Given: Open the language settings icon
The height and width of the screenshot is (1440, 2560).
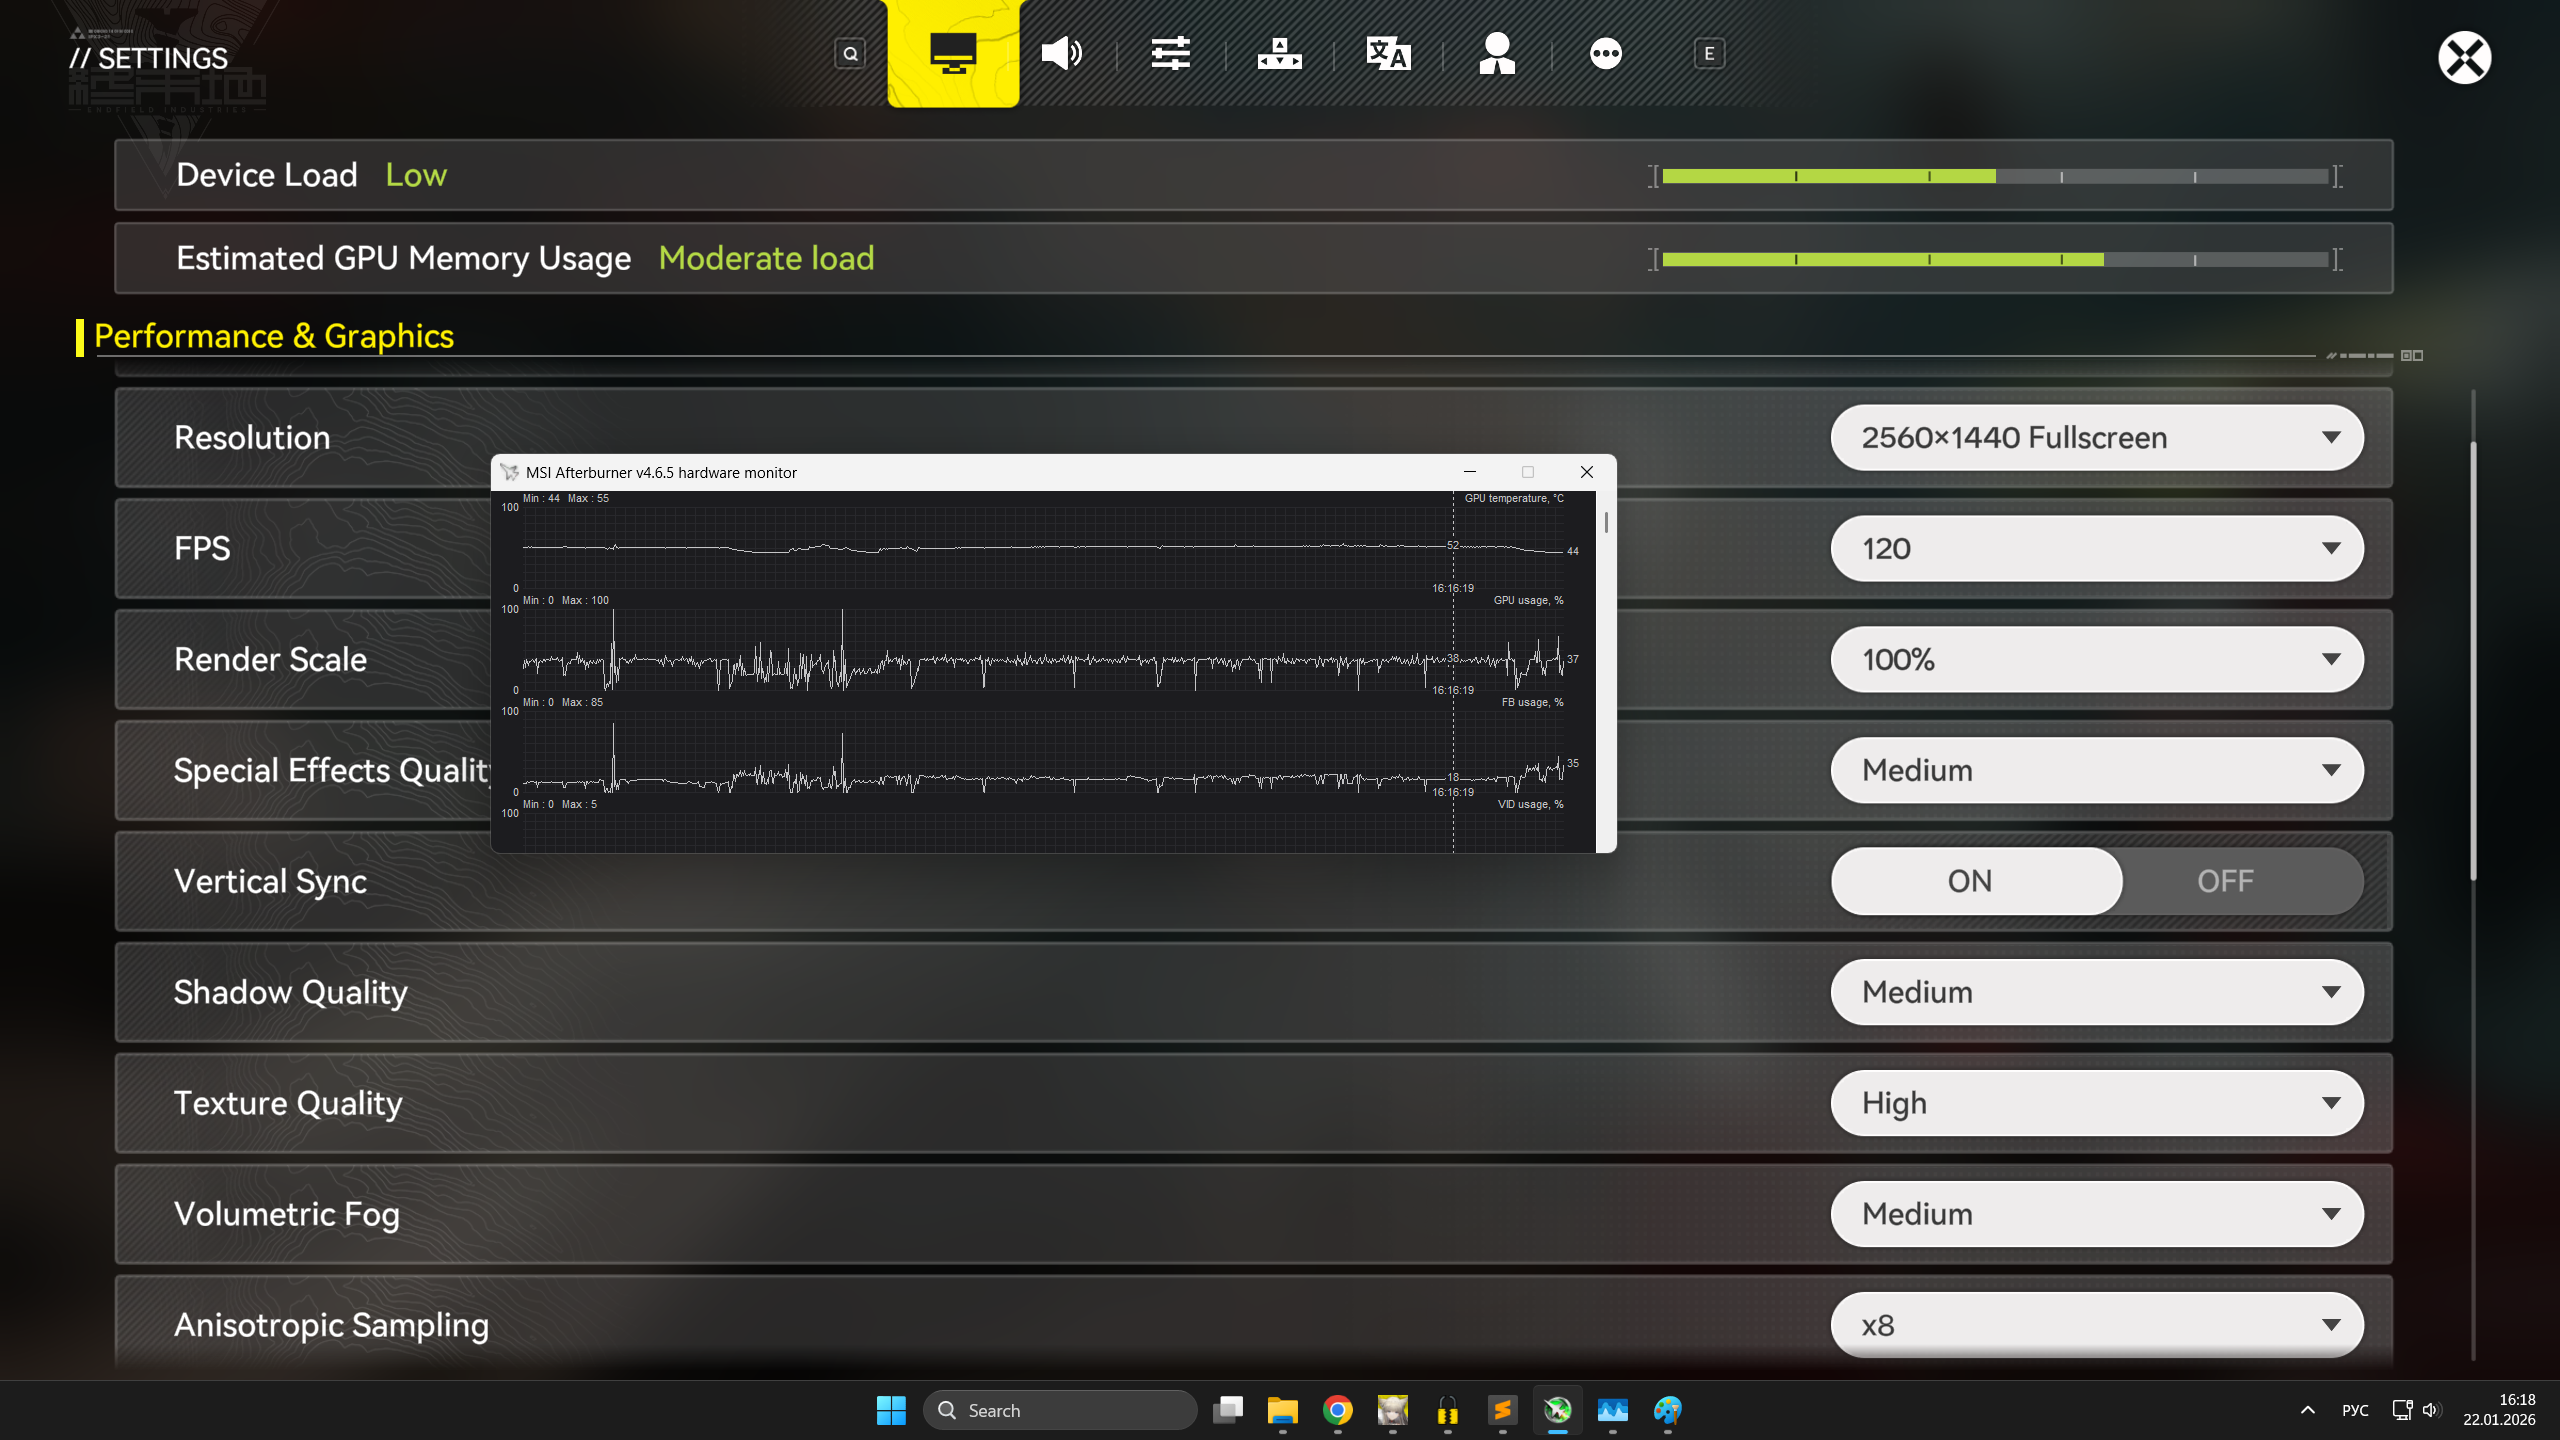Looking at the screenshot, I should pyautogui.click(x=1388, y=53).
